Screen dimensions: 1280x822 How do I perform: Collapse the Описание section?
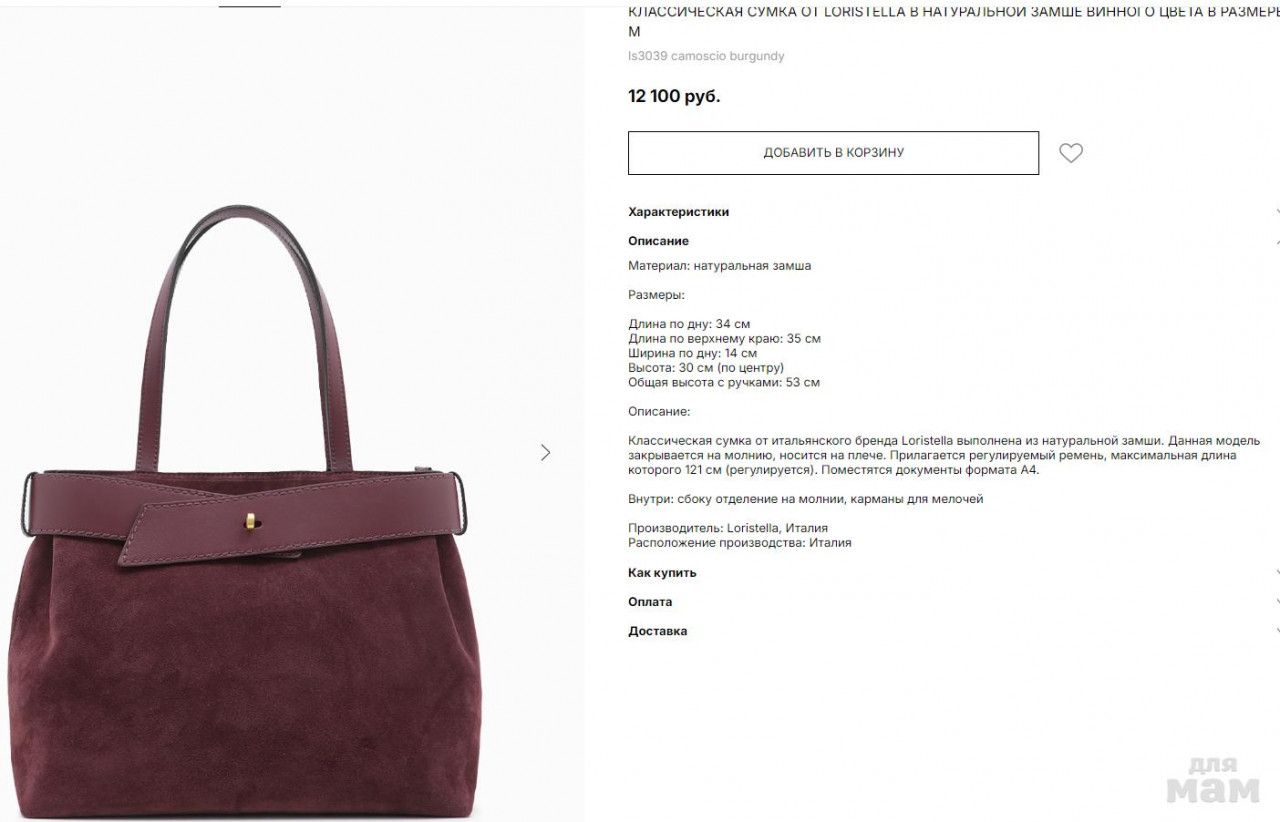(954, 241)
